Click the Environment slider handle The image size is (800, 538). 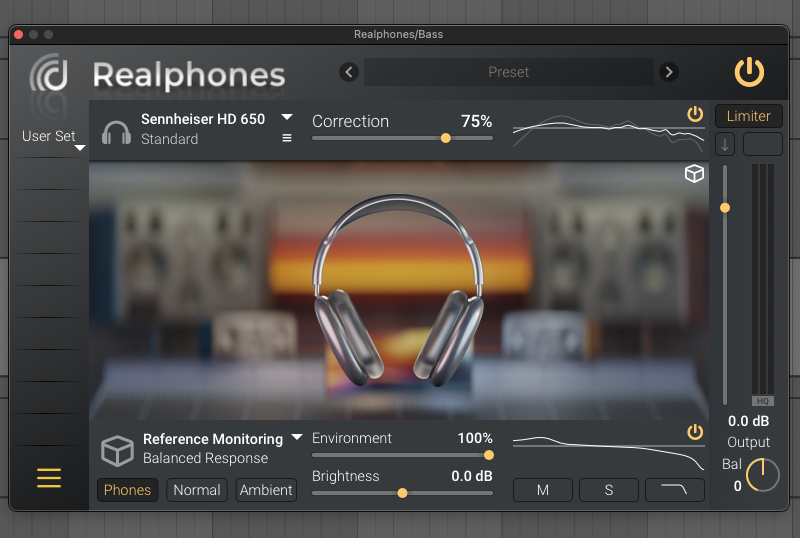click(489, 455)
